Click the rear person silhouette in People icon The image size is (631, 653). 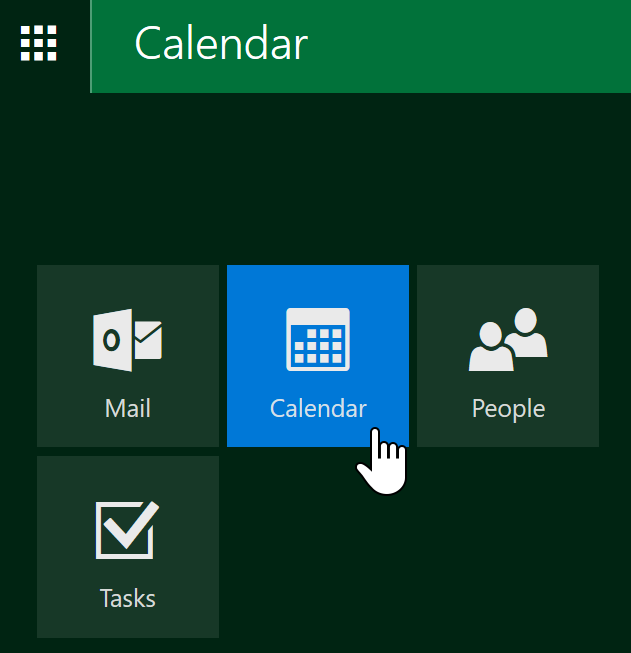pos(527,332)
